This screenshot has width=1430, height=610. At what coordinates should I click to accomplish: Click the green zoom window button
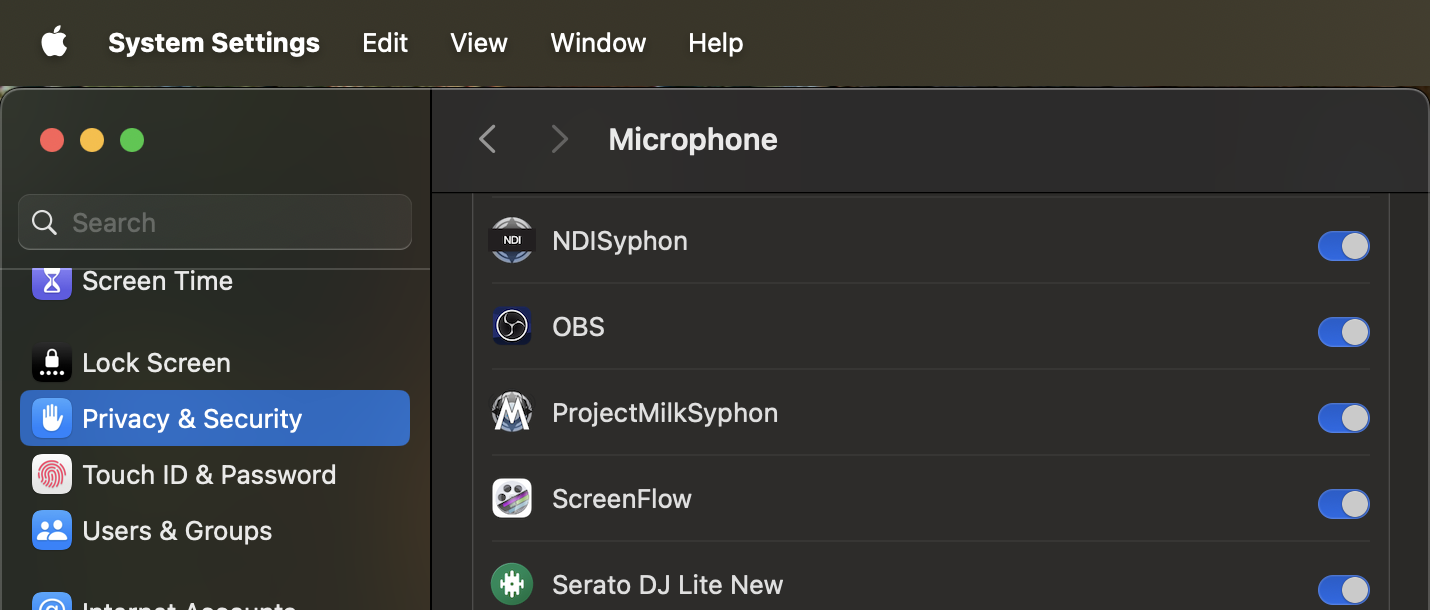click(132, 140)
